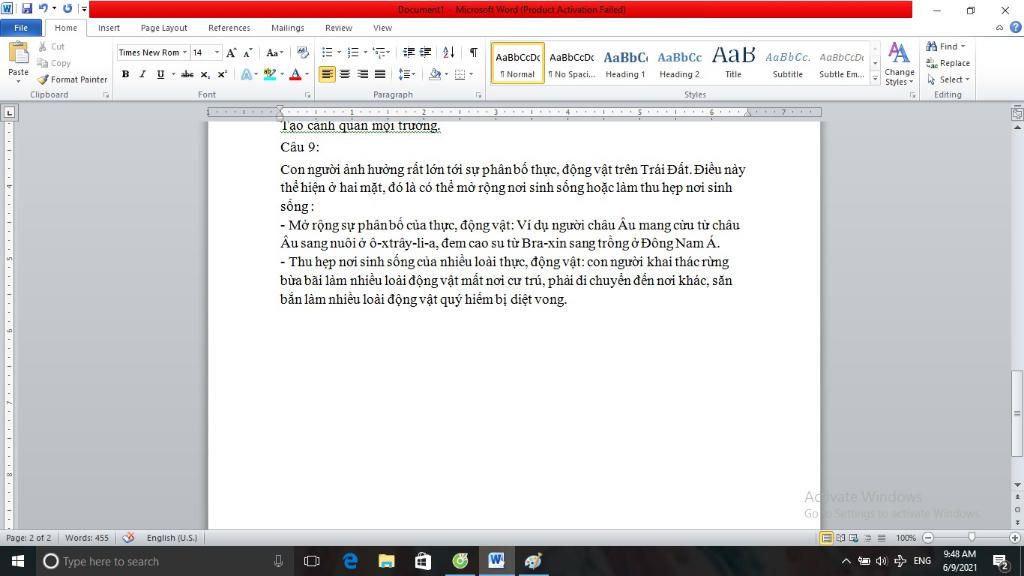Align text to the right
Viewport: 1024px width, 576px height.
(x=362, y=74)
